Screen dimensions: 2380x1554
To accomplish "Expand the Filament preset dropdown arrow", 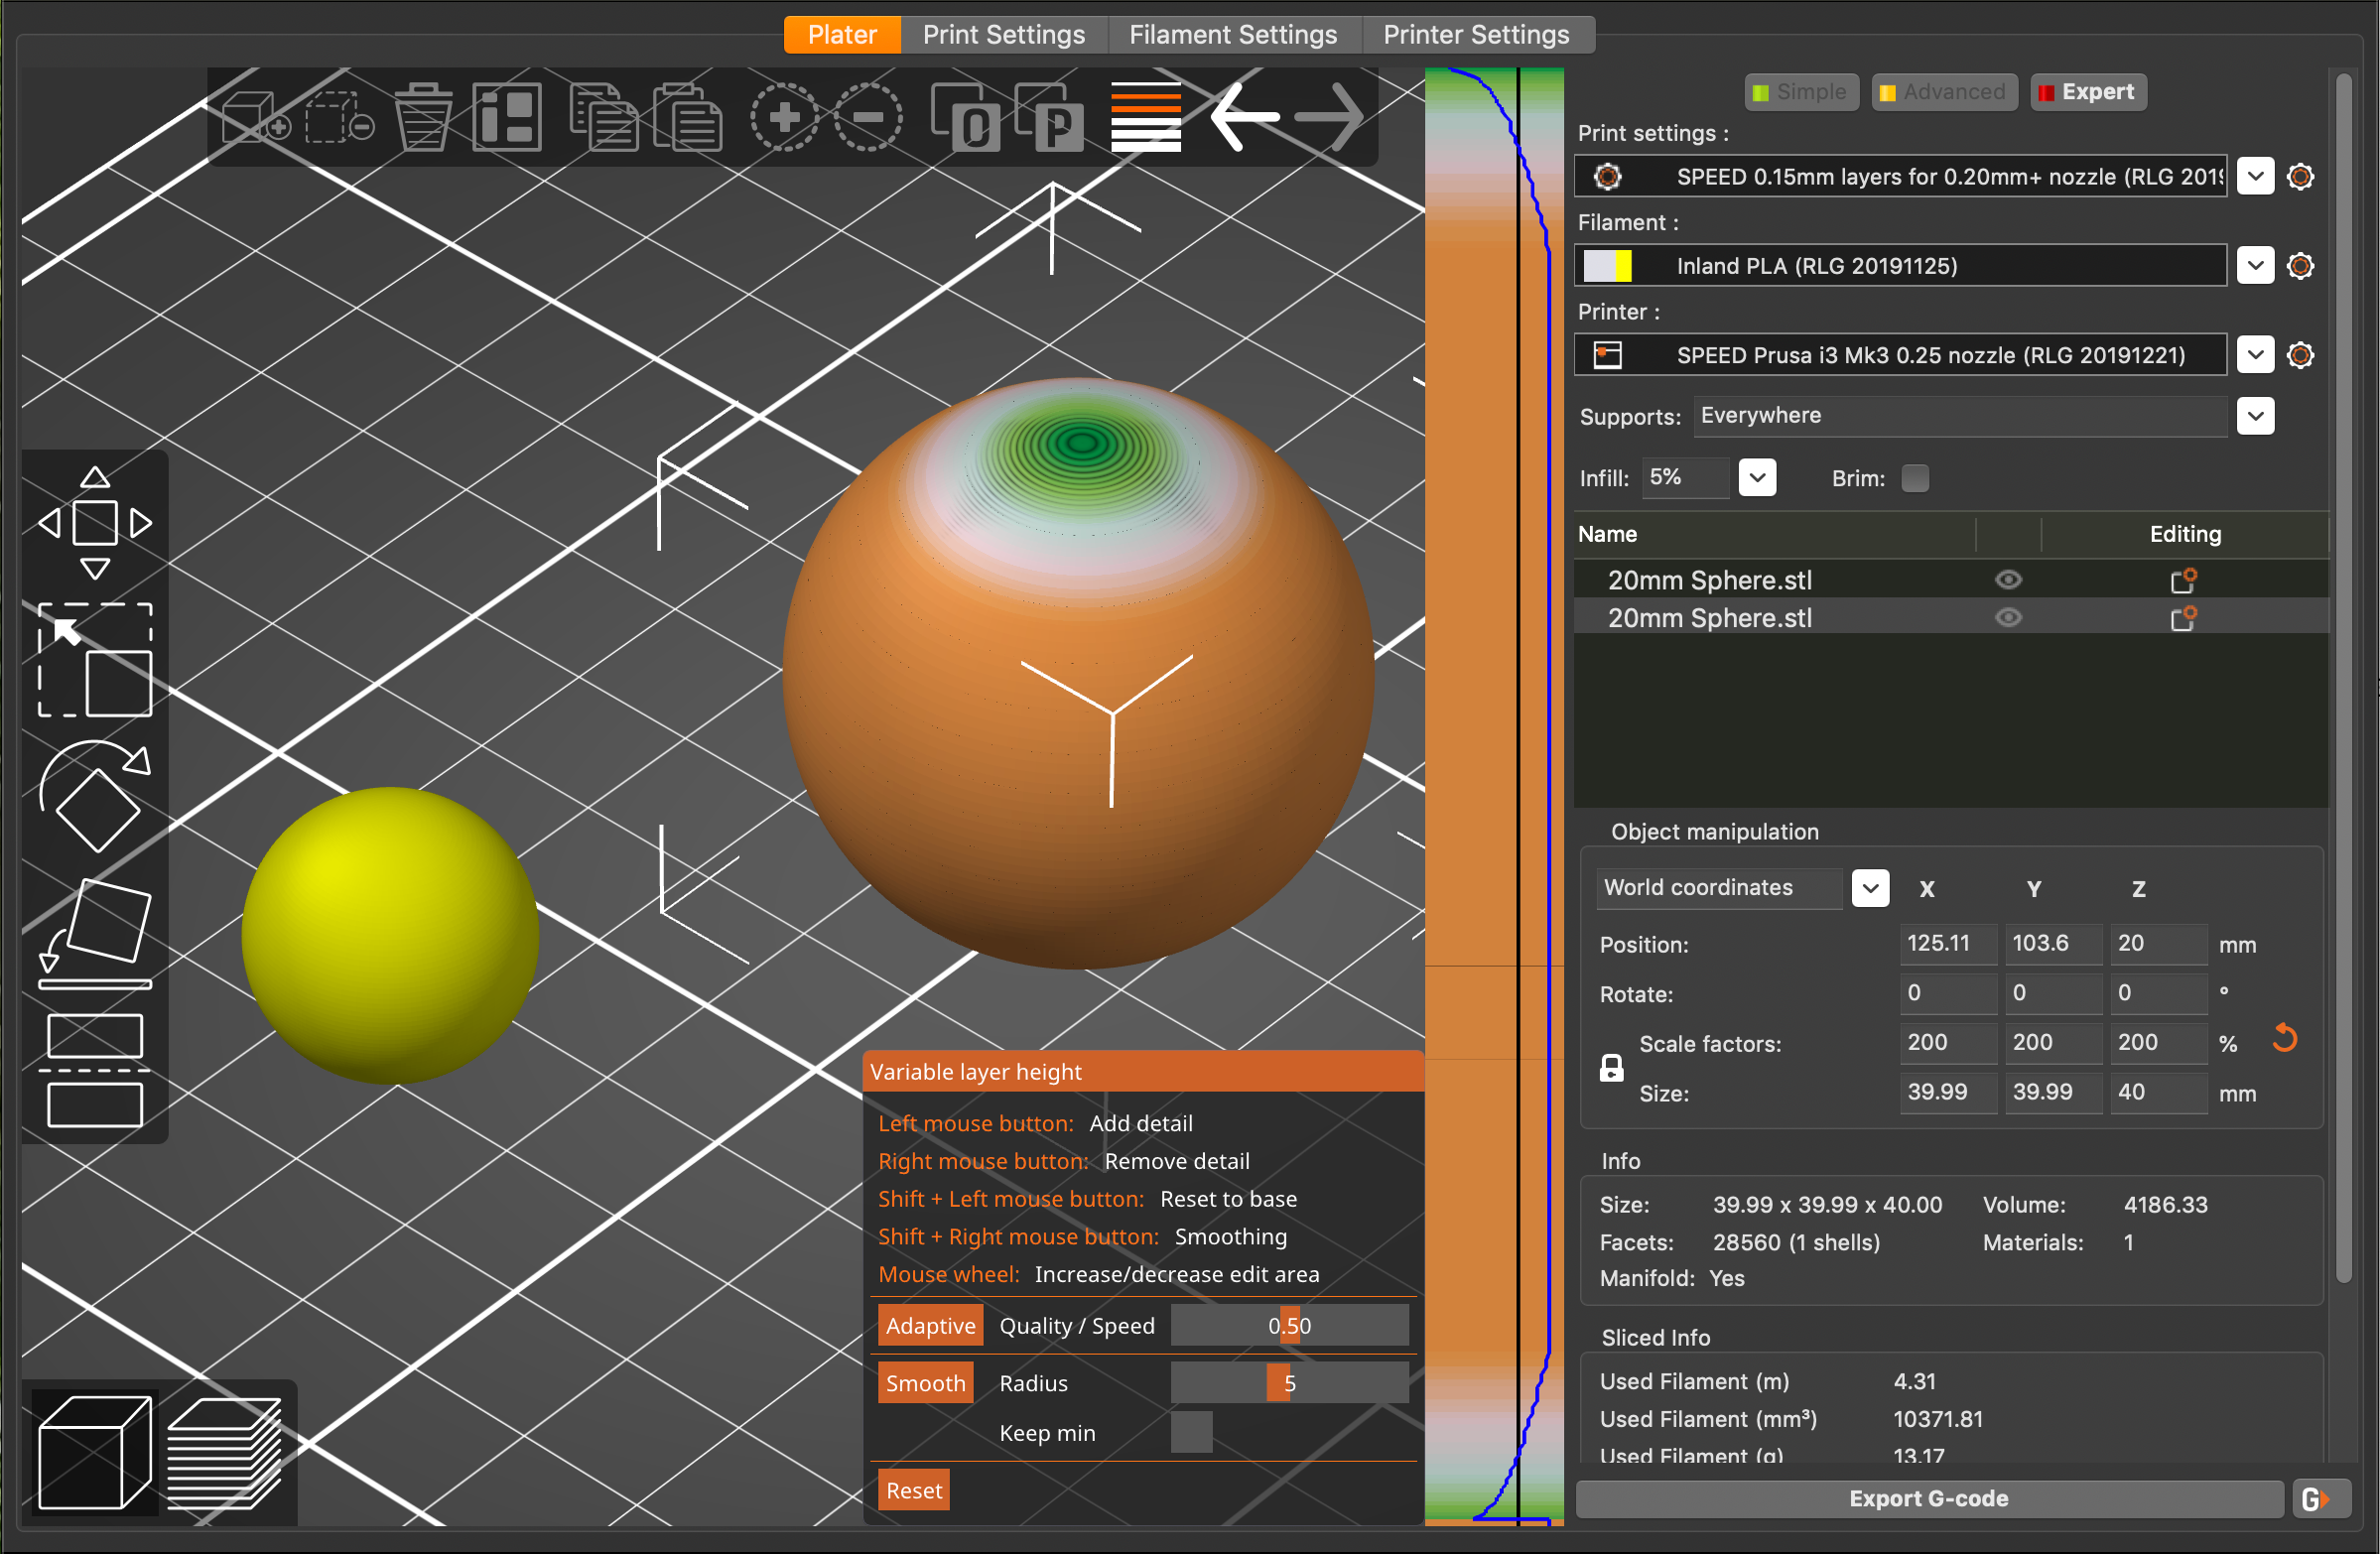I will click(x=2255, y=266).
